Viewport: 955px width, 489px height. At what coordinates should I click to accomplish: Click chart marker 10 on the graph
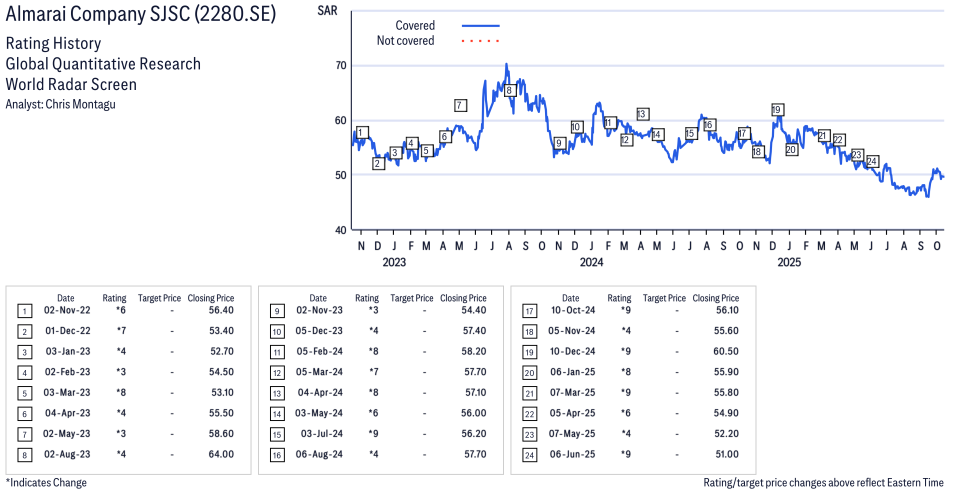tap(576, 127)
